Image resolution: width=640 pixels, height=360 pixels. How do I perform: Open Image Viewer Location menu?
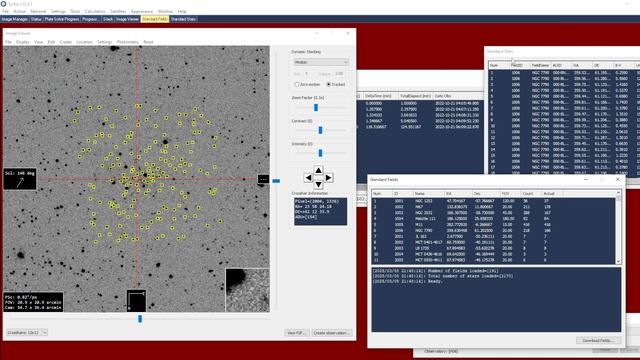(x=84, y=42)
